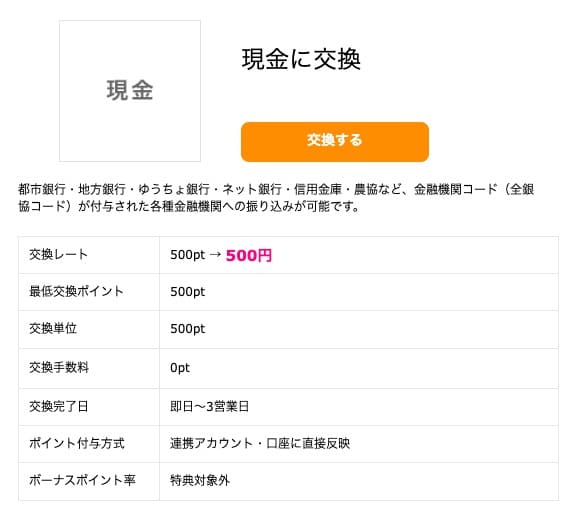Screen dimensions: 576x518
Task: Select the ボーナスポイント率 row label
Action: pos(82,480)
